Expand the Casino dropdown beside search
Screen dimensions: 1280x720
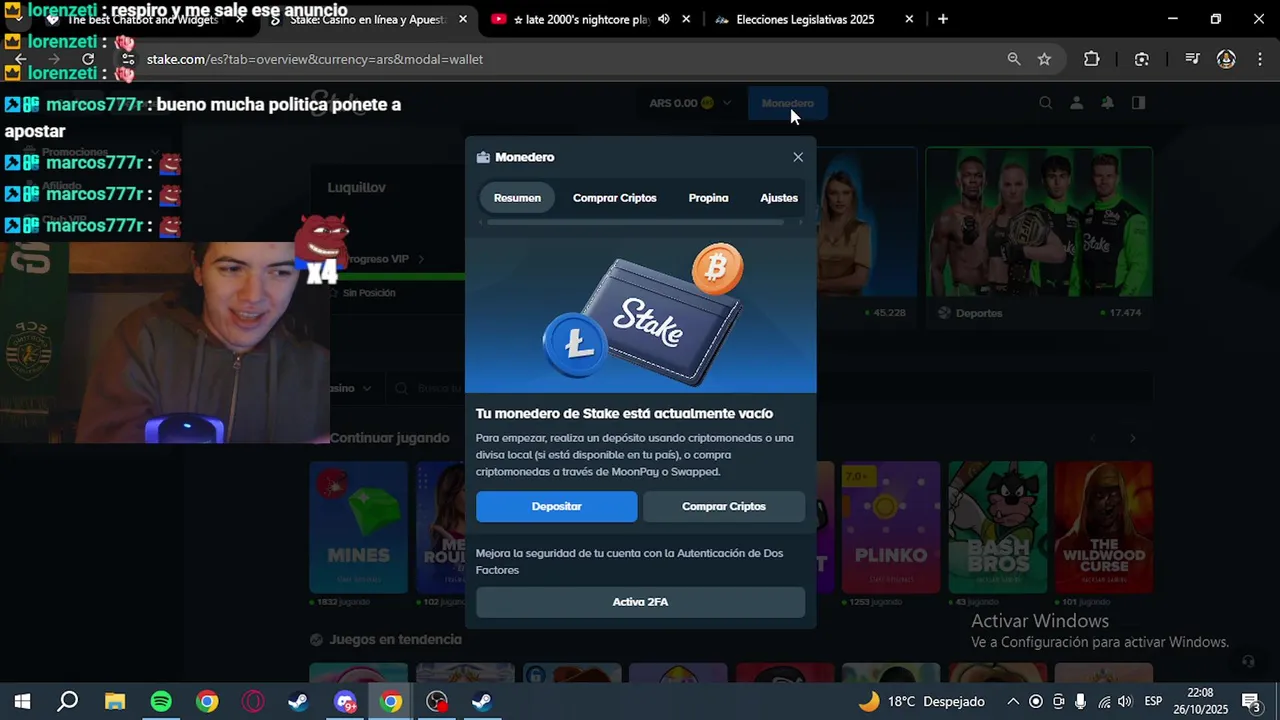(352, 388)
